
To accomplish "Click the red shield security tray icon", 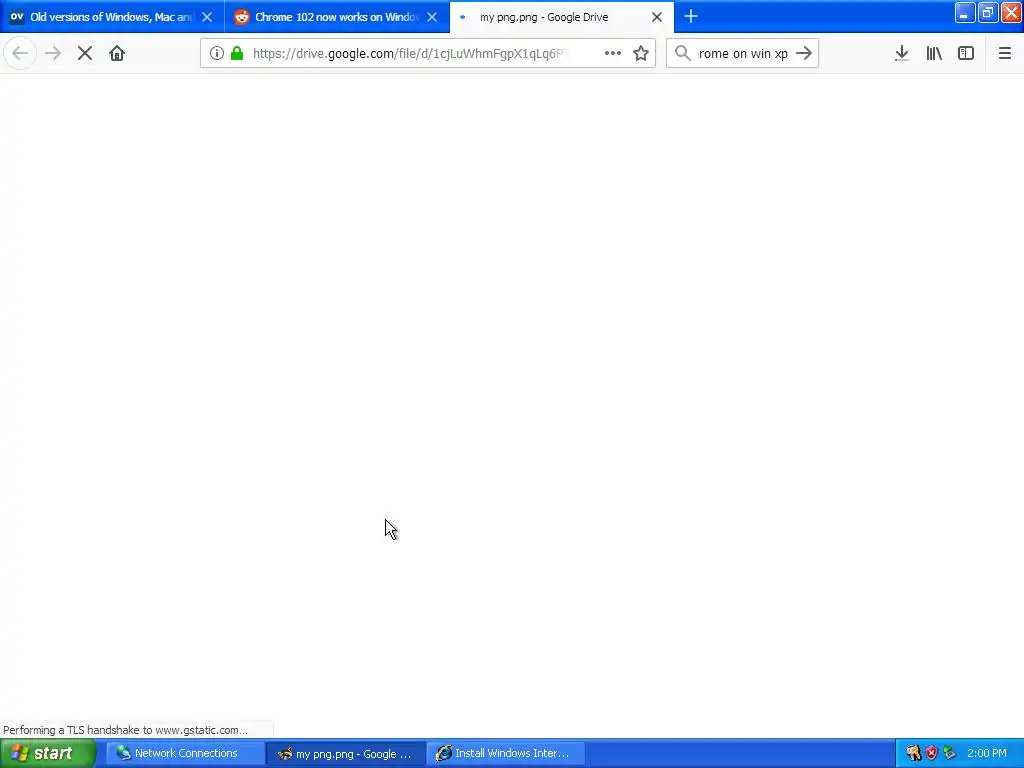I will pyautogui.click(x=931, y=754).
